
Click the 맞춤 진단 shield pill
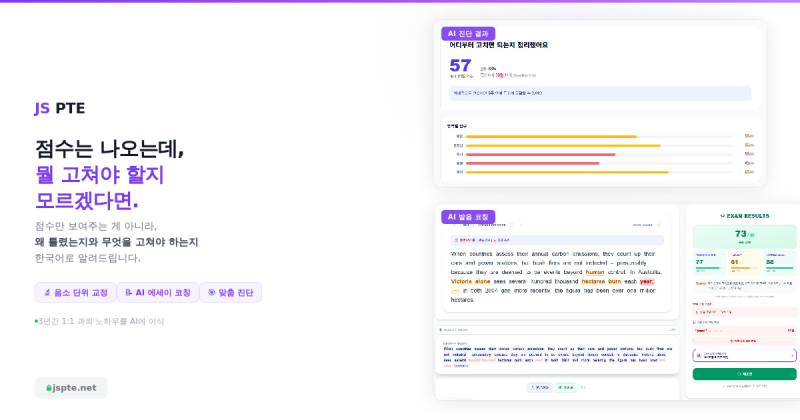(x=230, y=292)
